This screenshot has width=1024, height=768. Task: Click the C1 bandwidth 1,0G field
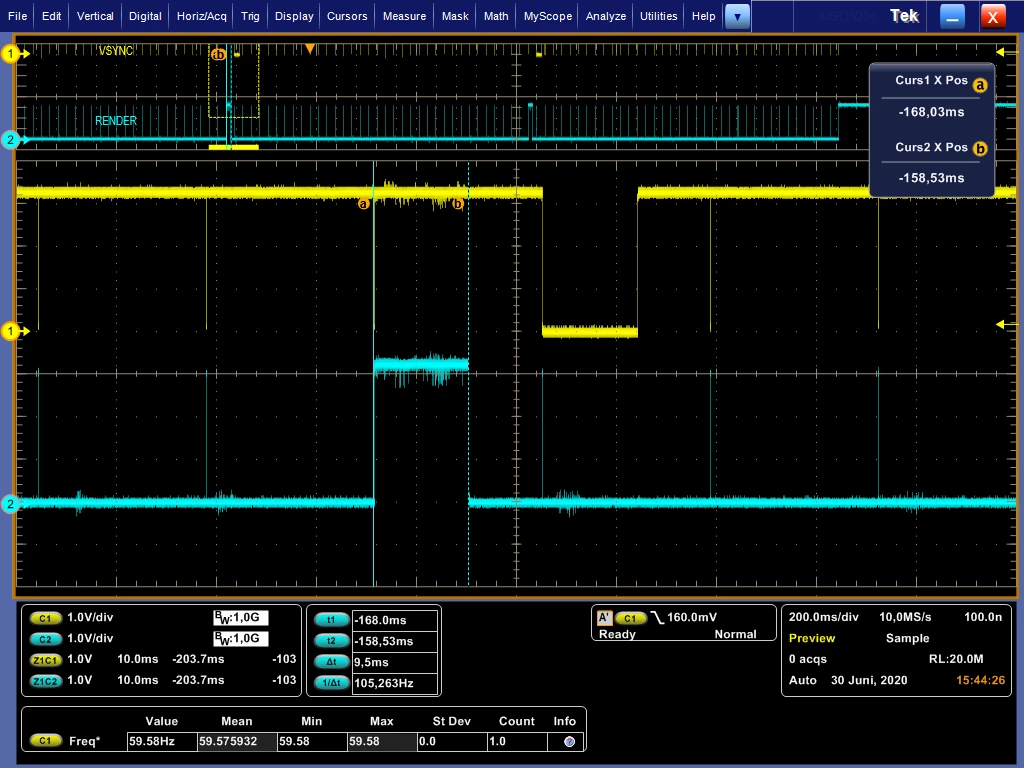tap(240, 617)
